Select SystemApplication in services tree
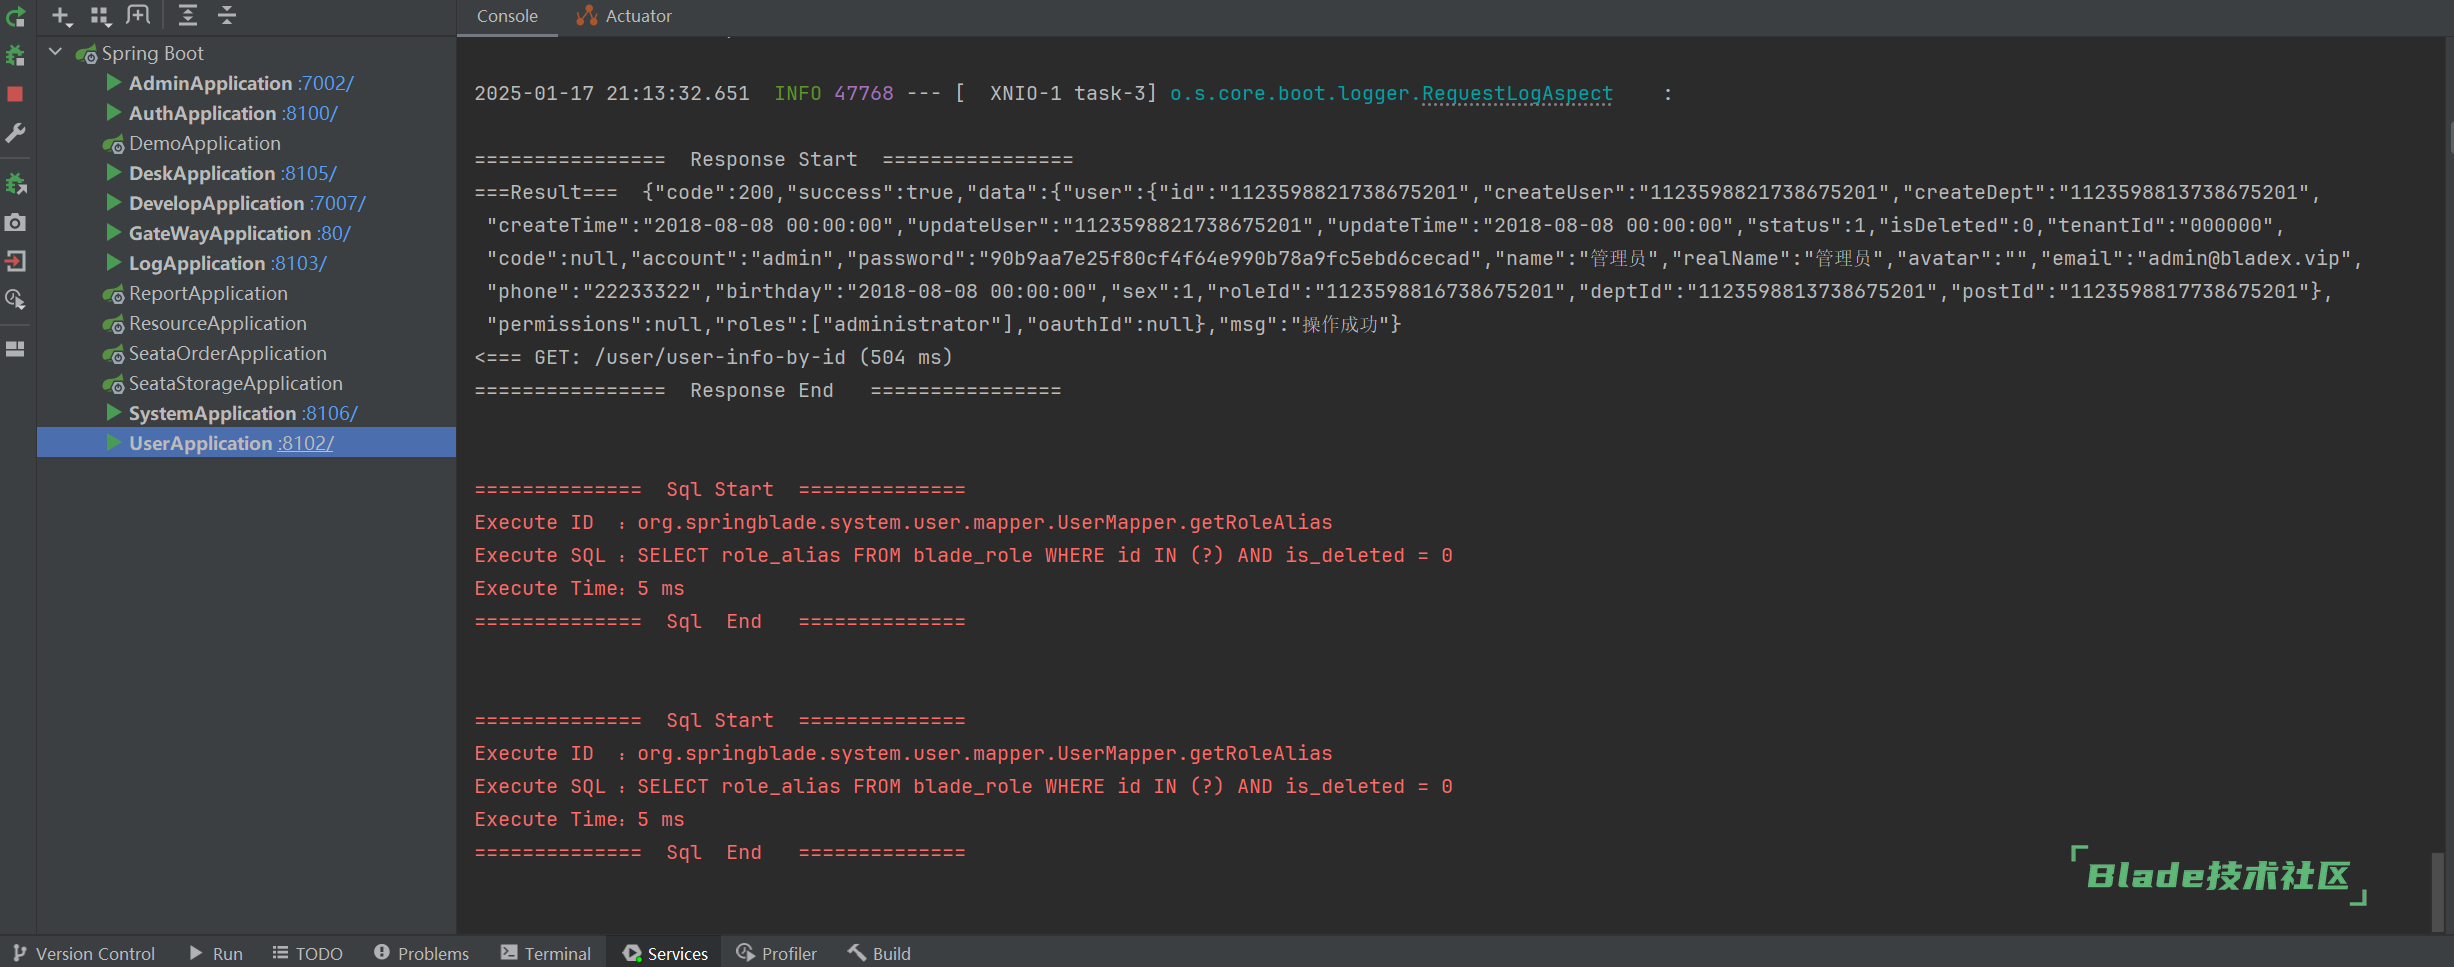The height and width of the screenshot is (967, 2454). click(x=212, y=413)
